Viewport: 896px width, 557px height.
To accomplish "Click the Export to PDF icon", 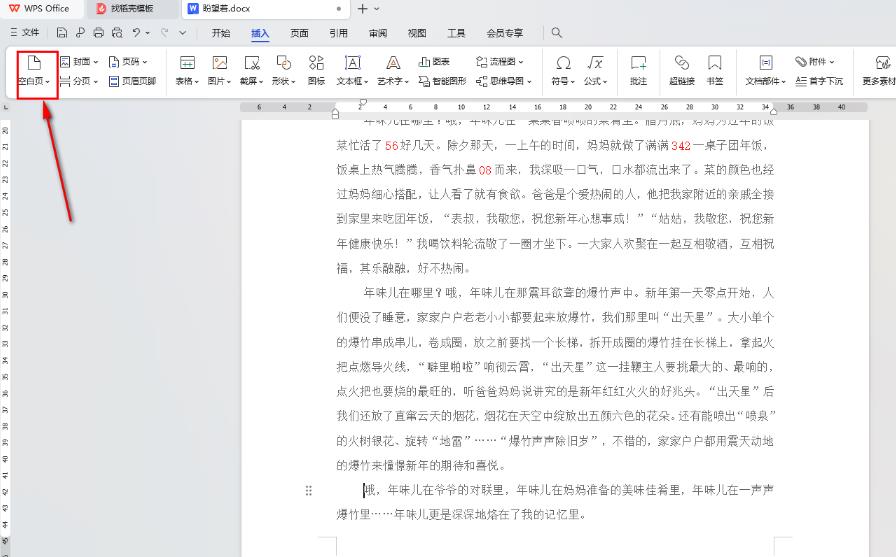I will coord(80,33).
